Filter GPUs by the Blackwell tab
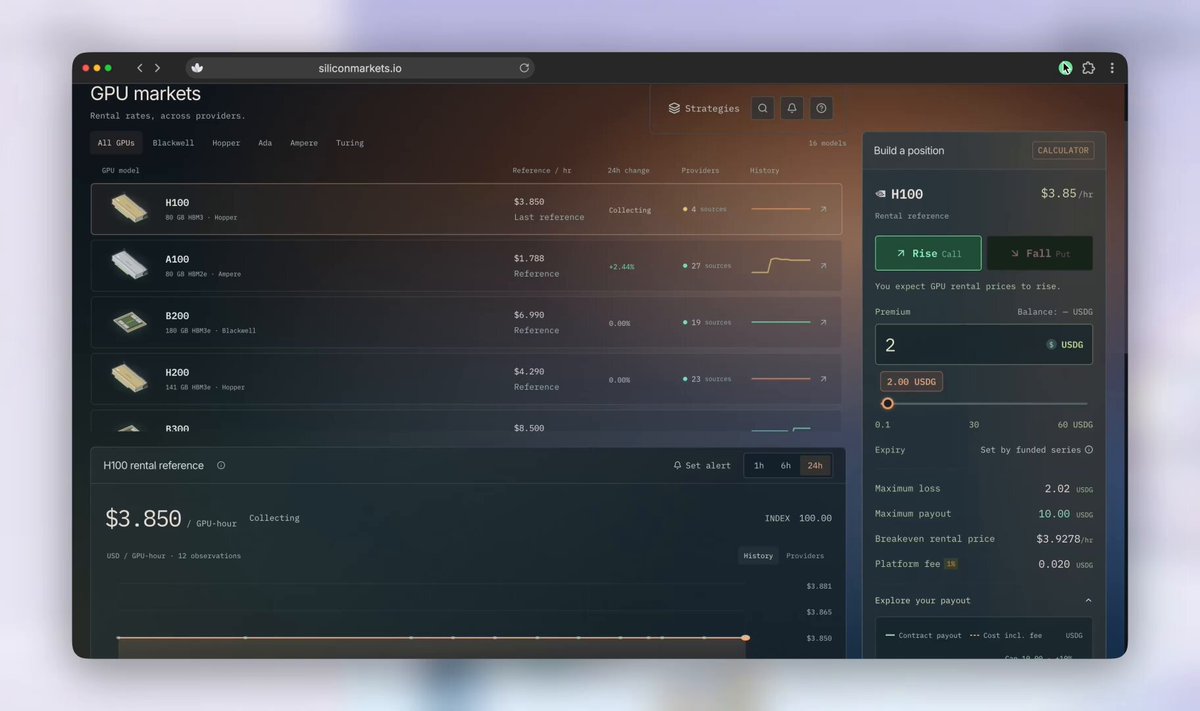 (x=174, y=143)
